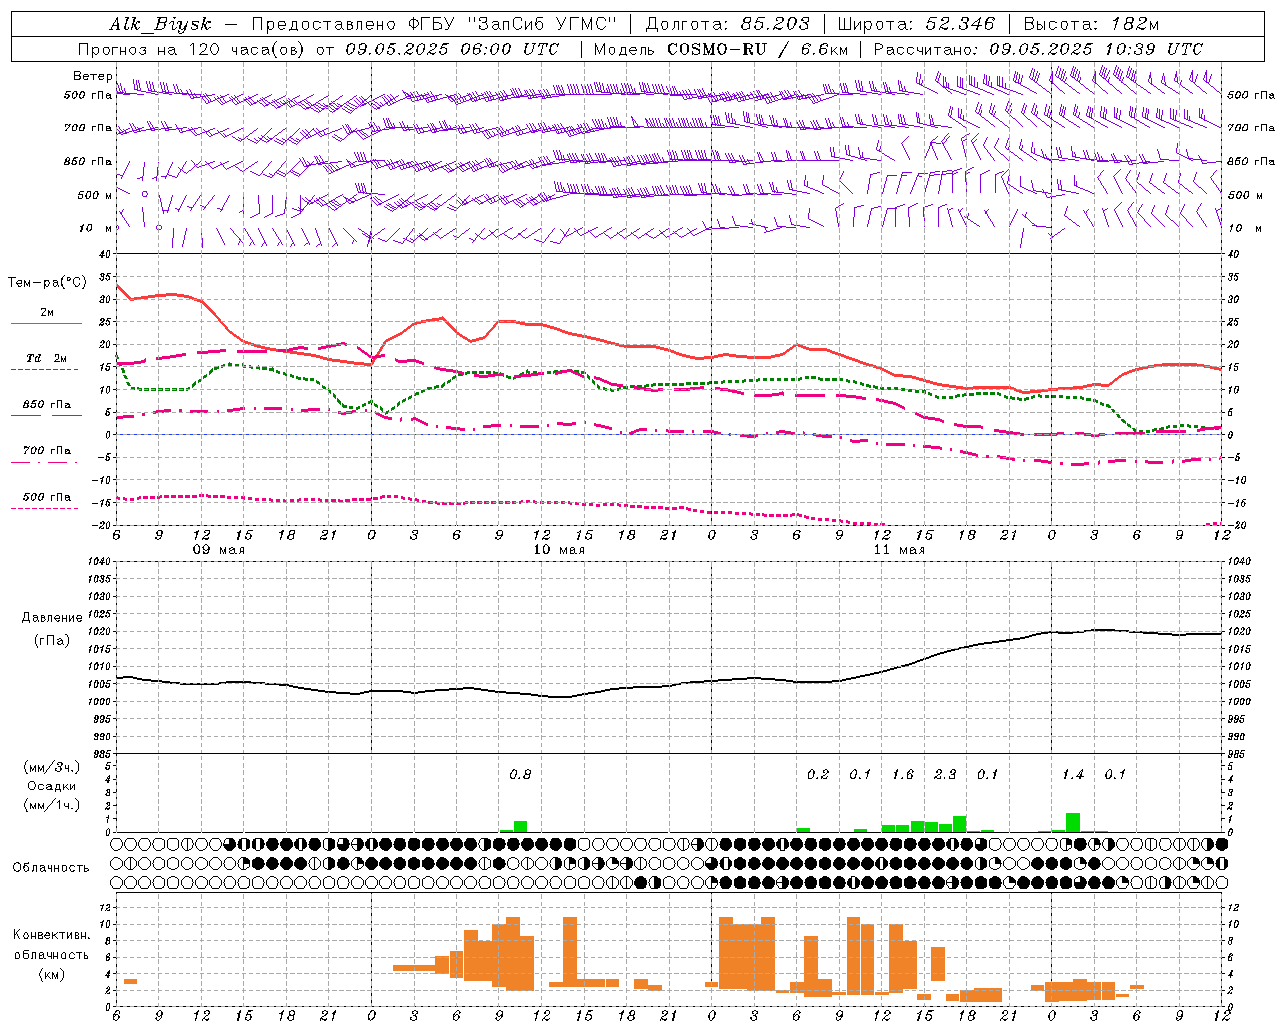Click the (км) convective unit label
Screen dimensions: 1280x1024
(x=52, y=974)
